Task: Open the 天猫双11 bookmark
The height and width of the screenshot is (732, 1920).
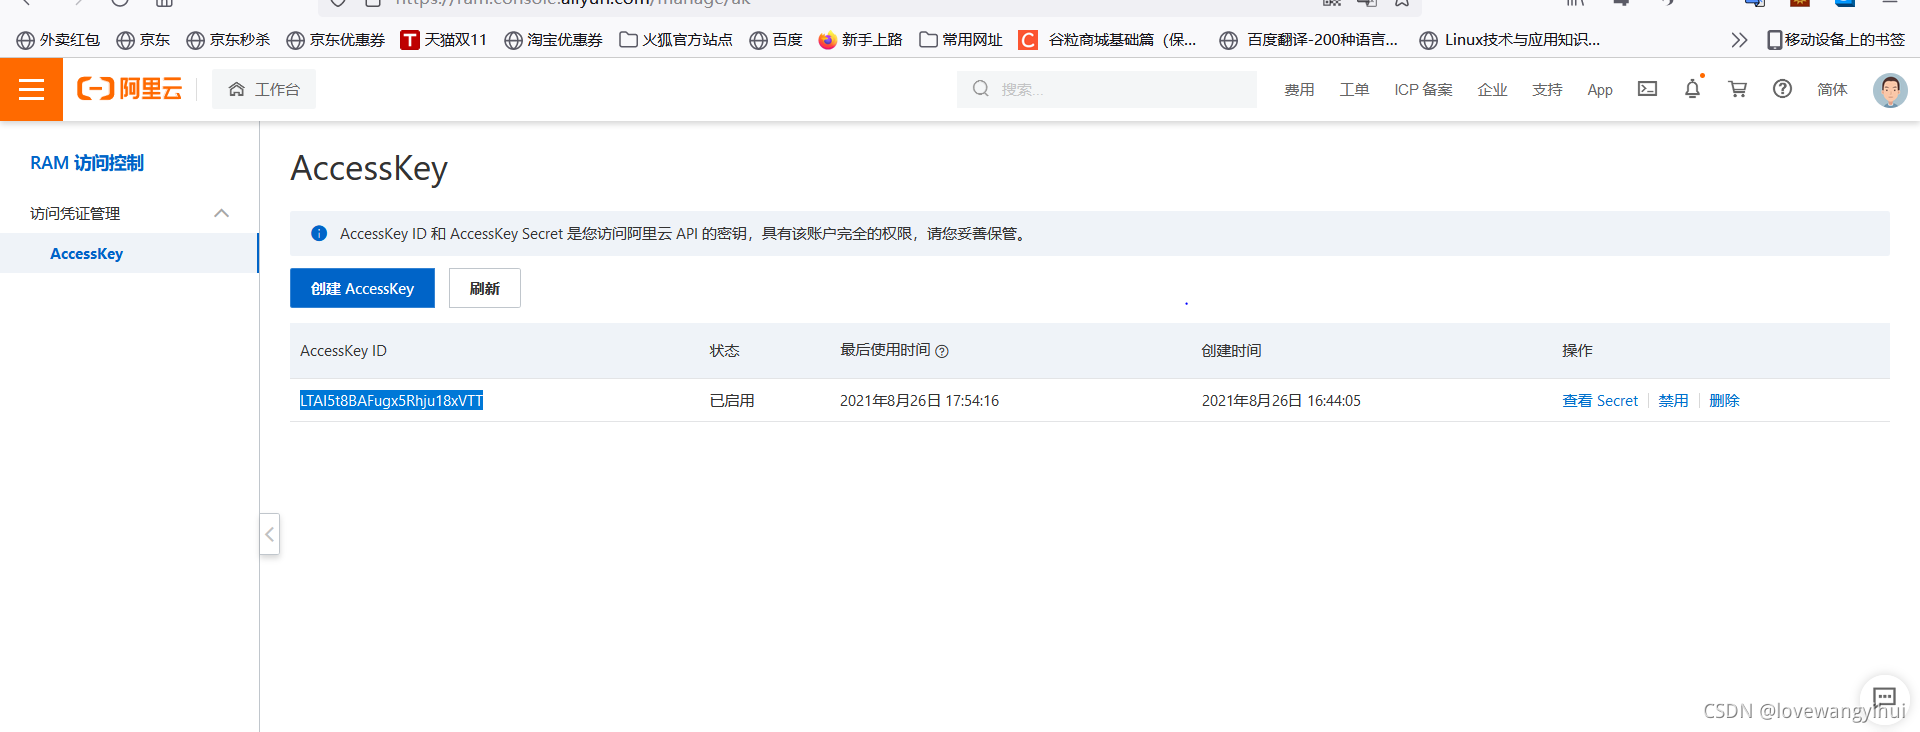Action: point(443,40)
